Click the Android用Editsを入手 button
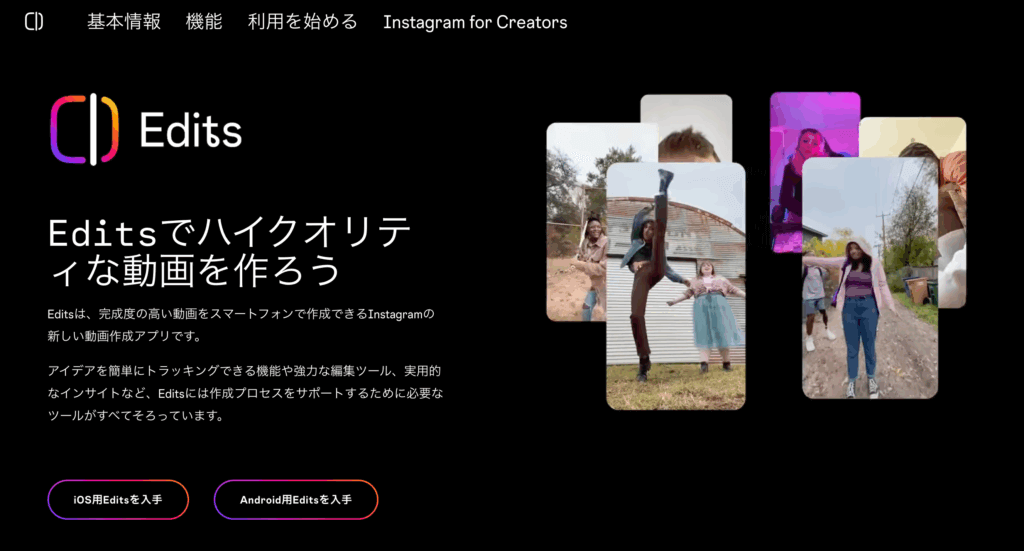The image size is (1024, 551). tap(296, 499)
